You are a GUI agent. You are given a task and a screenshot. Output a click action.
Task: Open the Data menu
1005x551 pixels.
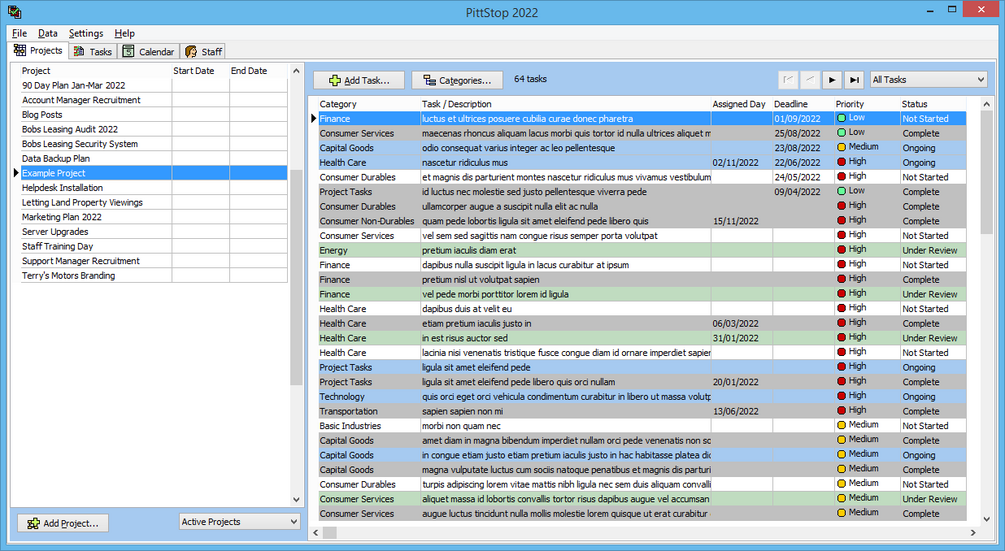click(47, 33)
